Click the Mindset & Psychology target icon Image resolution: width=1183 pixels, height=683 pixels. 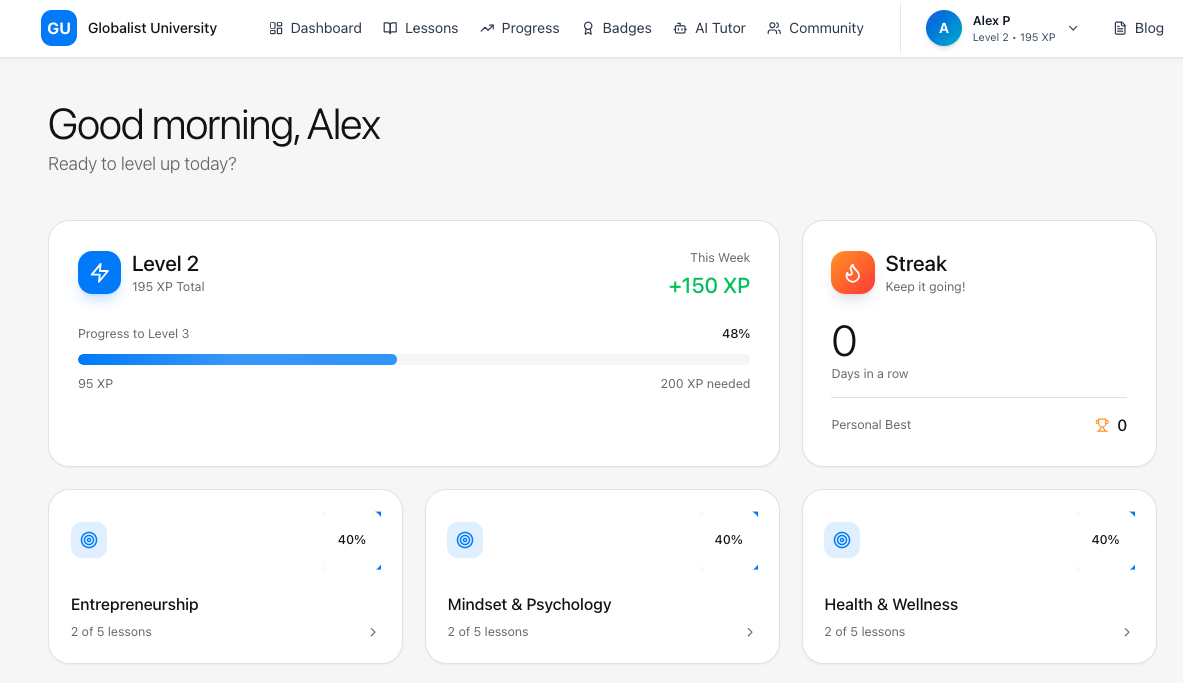coord(465,540)
